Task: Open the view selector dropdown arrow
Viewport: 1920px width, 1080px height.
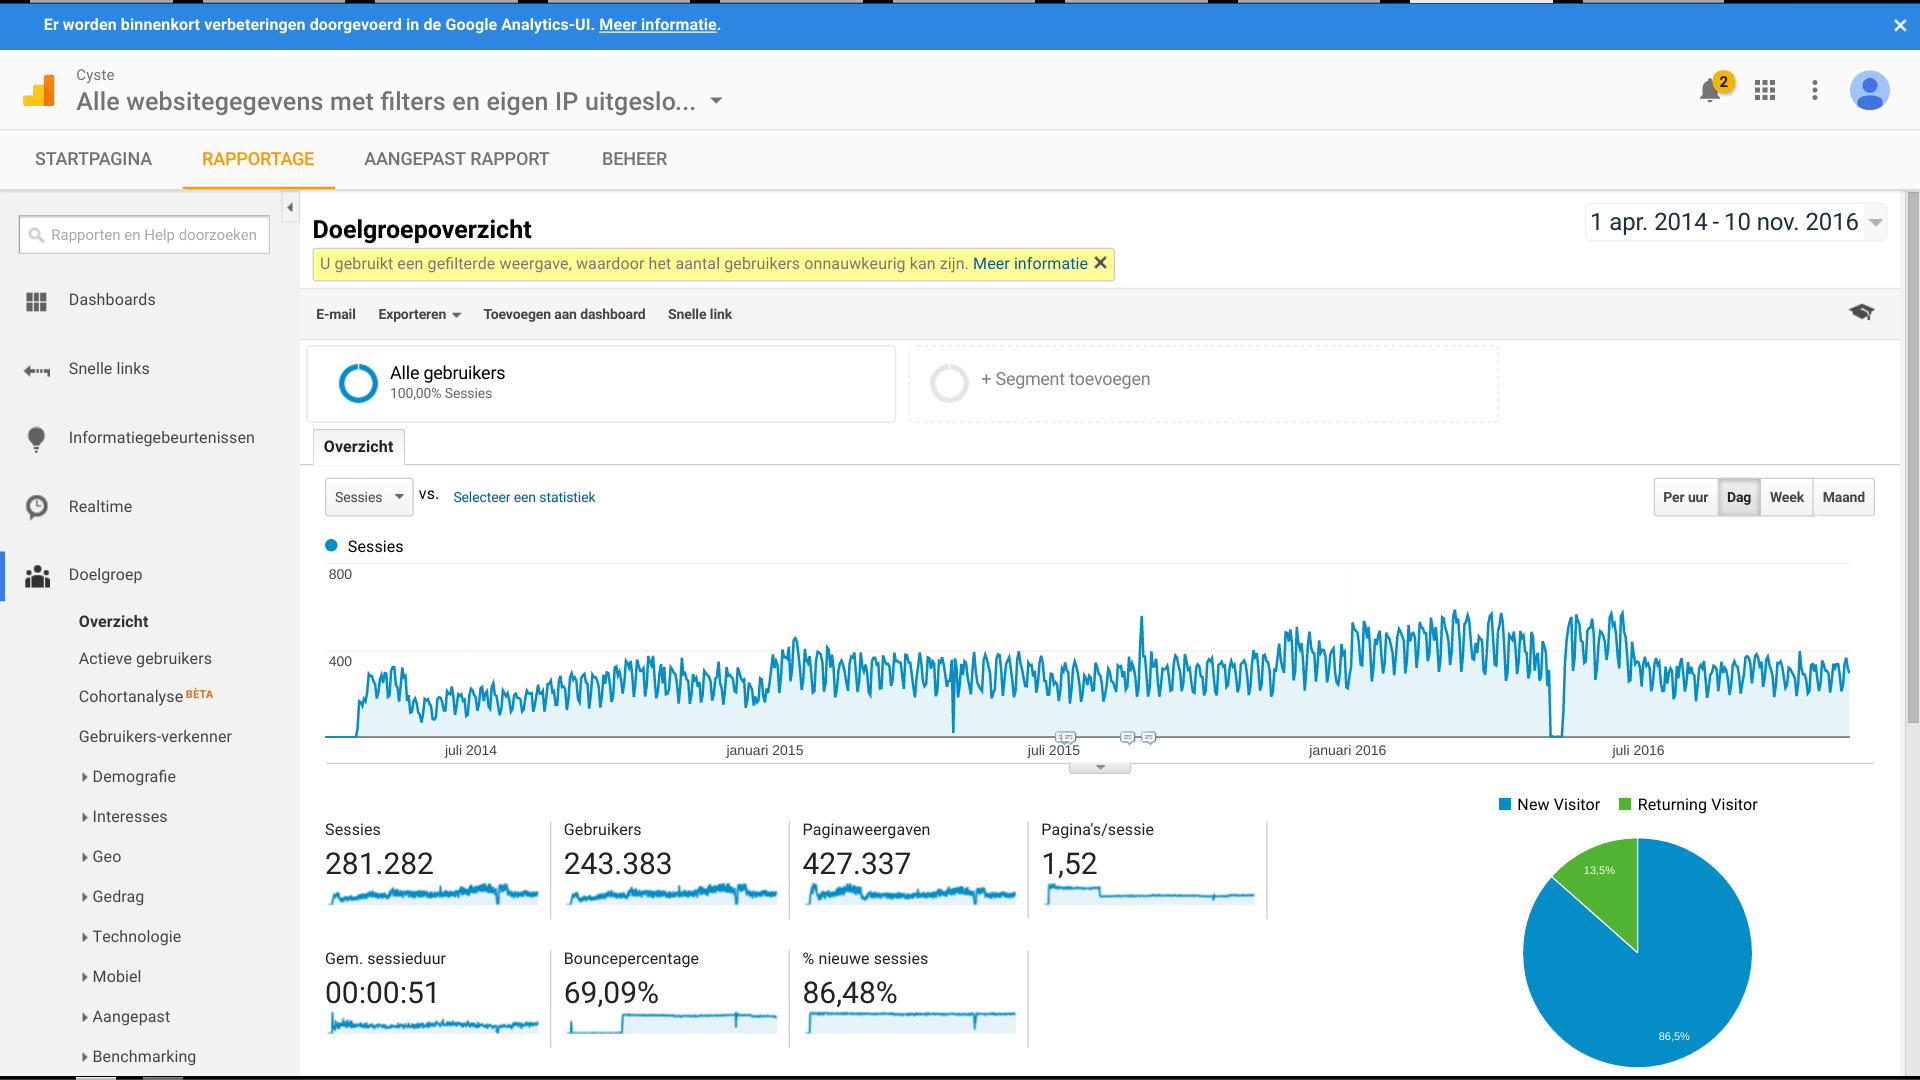Action: [716, 101]
